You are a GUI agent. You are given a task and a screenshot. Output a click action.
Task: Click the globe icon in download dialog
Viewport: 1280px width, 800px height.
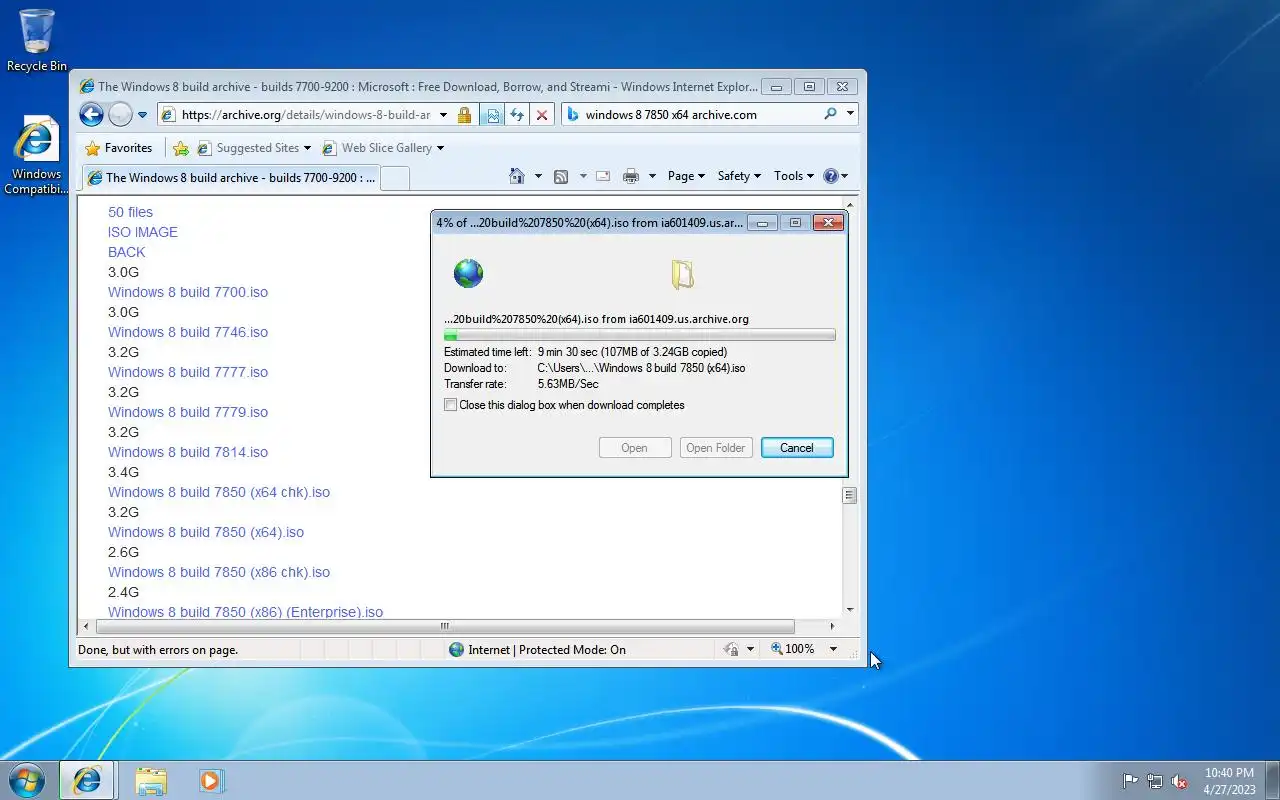468,273
